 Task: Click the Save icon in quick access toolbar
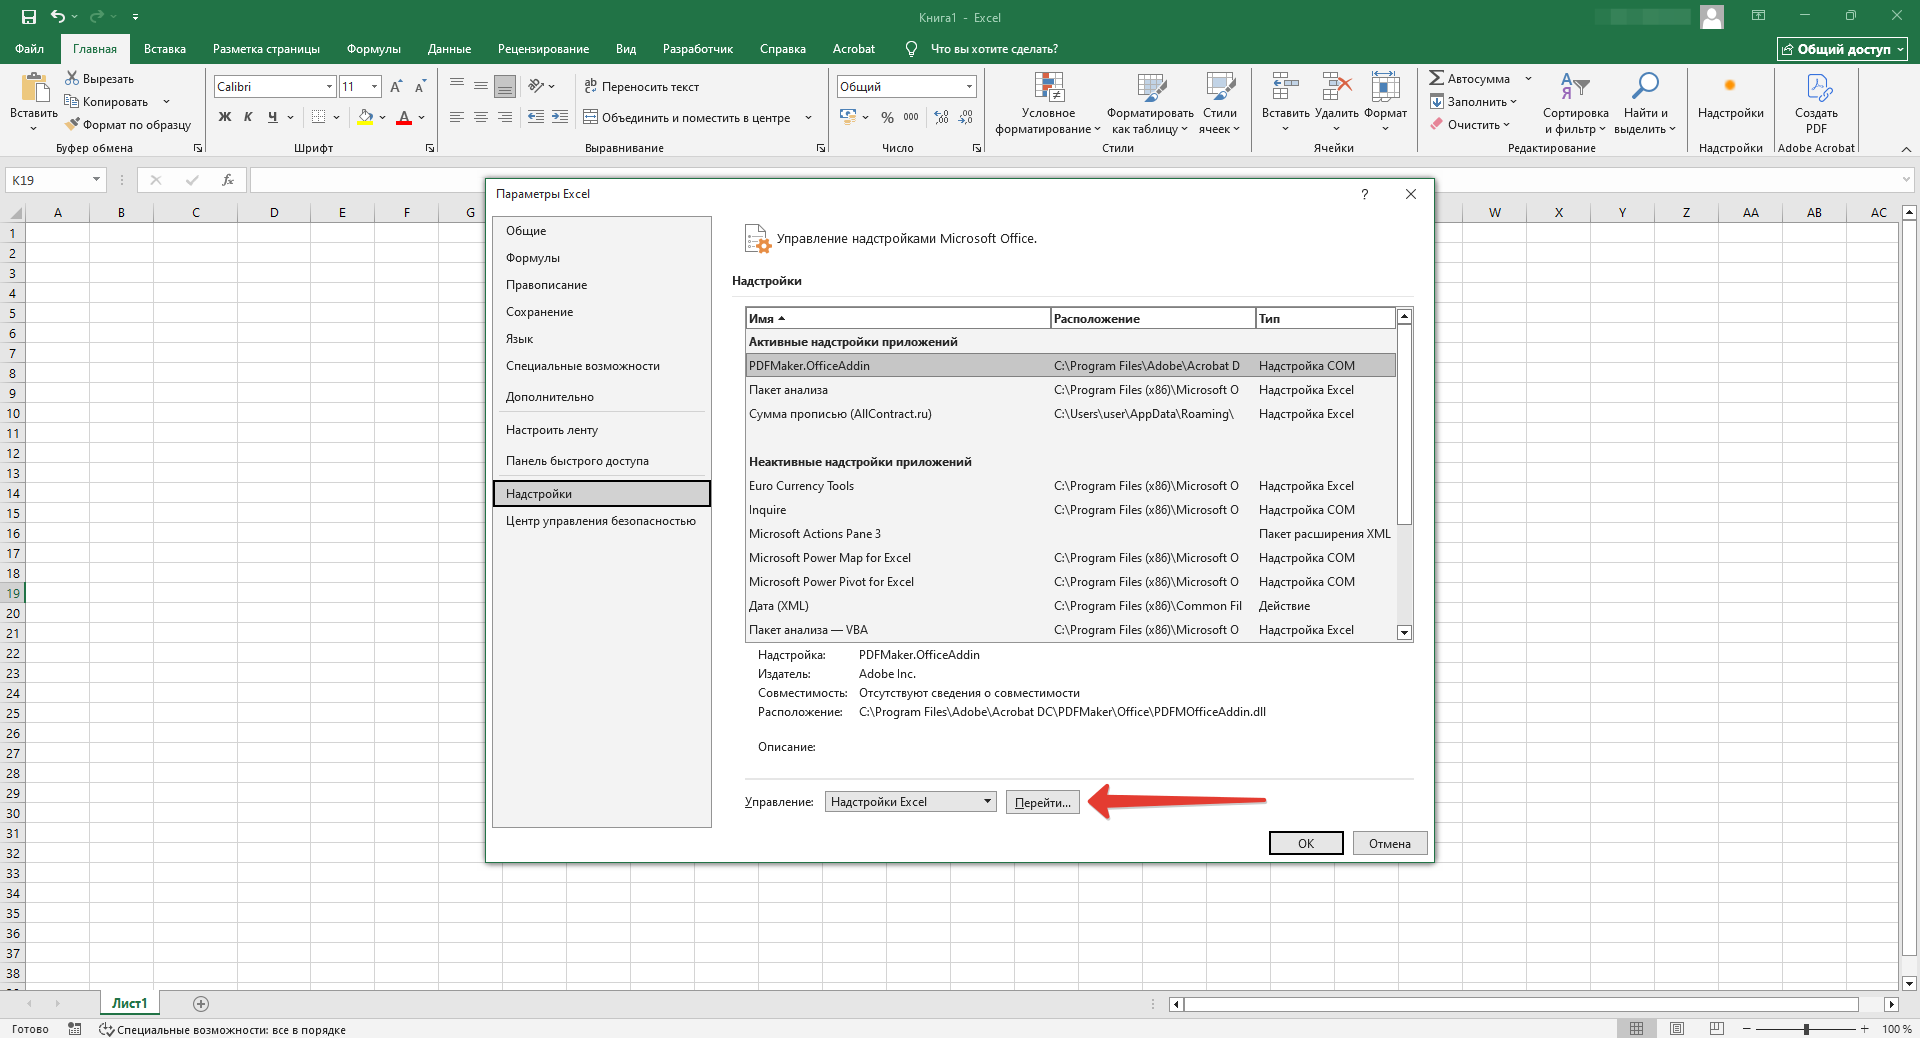[x=29, y=17]
